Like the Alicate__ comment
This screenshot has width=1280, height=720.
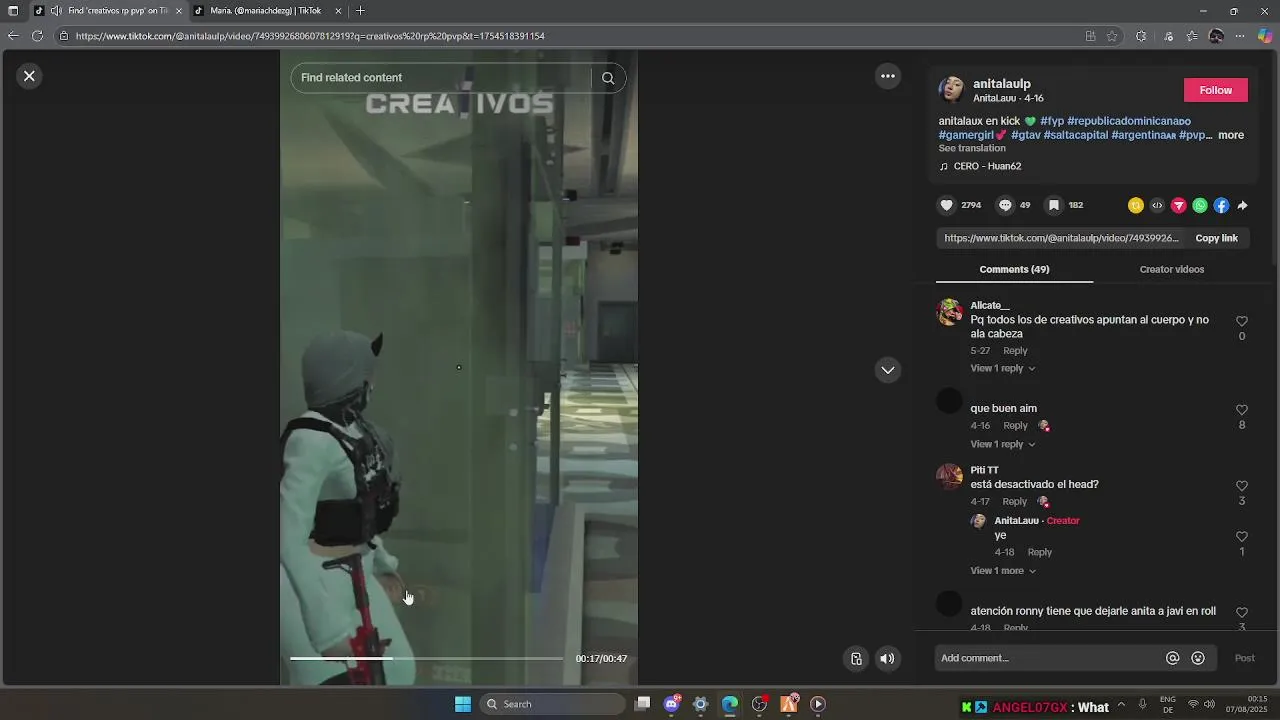tap(1242, 321)
